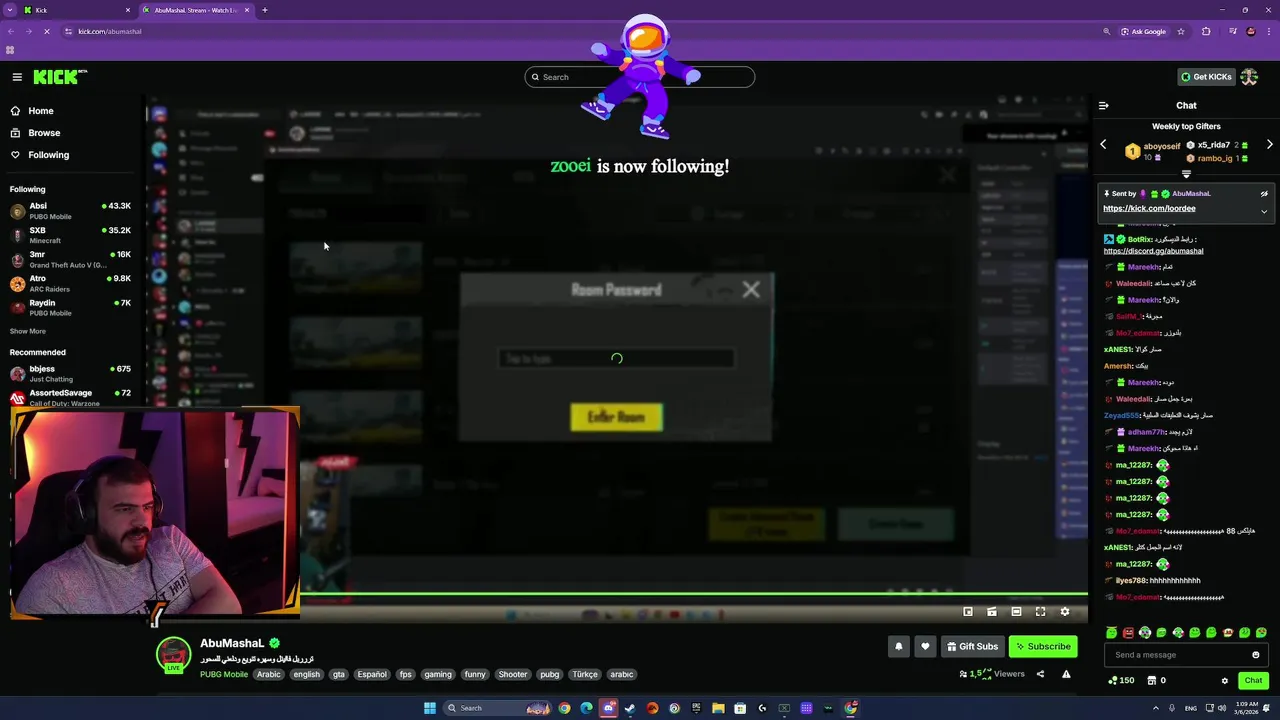Open the channel points balance showing 150
The image size is (1280, 720).
pos(1121,681)
